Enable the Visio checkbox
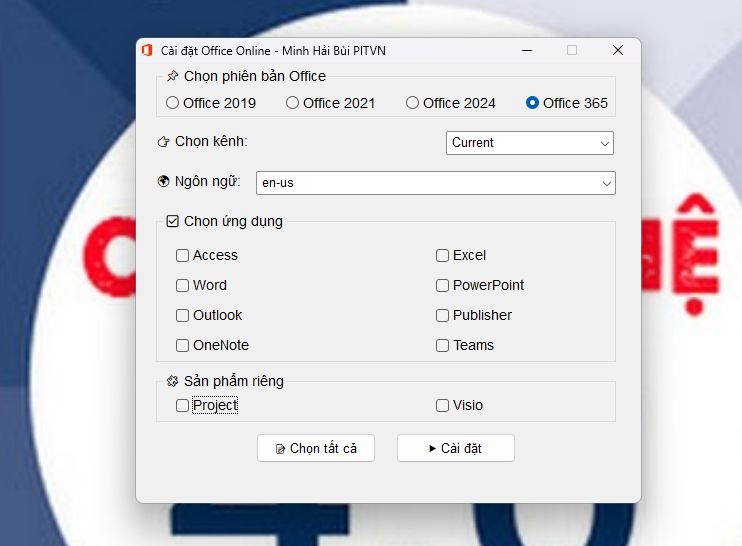742x546 pixels. pos(443,406)
